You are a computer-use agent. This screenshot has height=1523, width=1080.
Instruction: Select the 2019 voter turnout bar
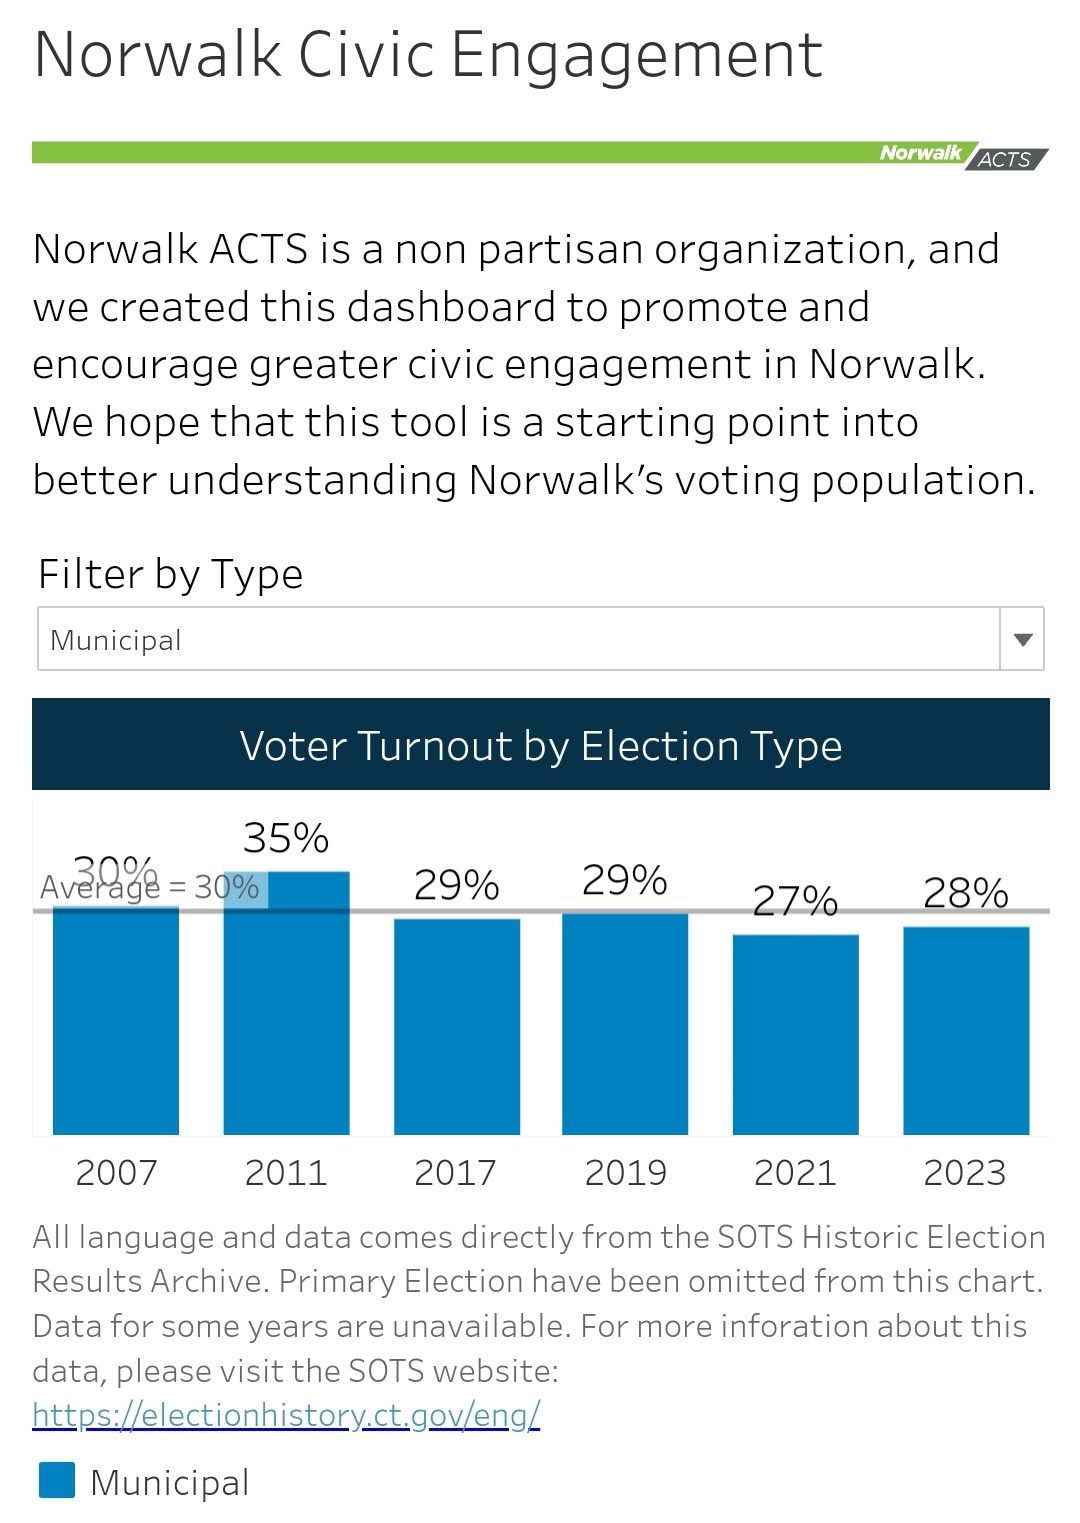(x=625, y=1025)
